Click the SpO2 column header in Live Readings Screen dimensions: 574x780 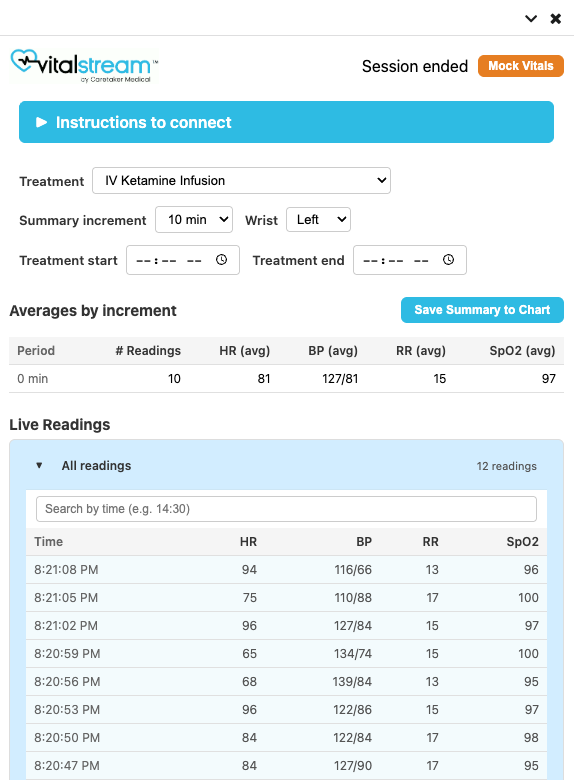coord(522,542)
